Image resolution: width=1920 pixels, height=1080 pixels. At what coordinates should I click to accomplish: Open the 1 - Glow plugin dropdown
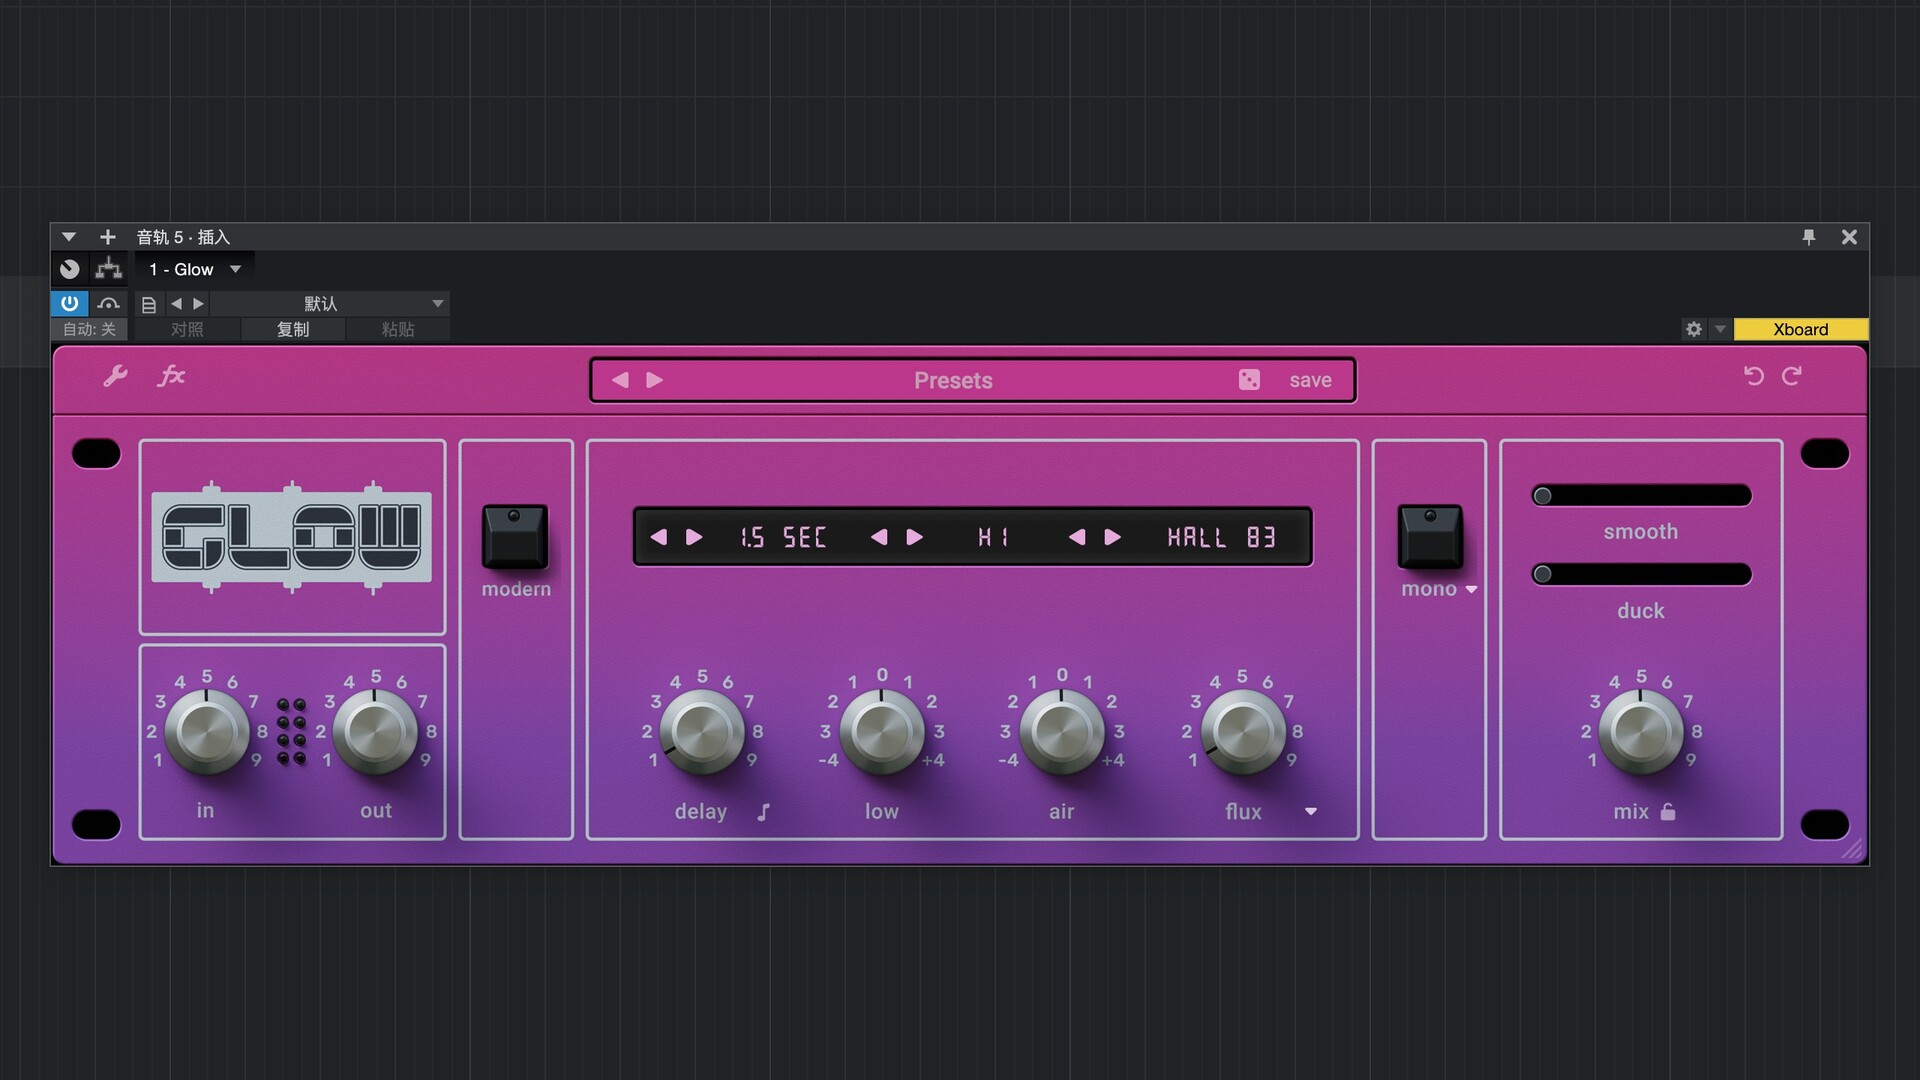click(193, 268)
